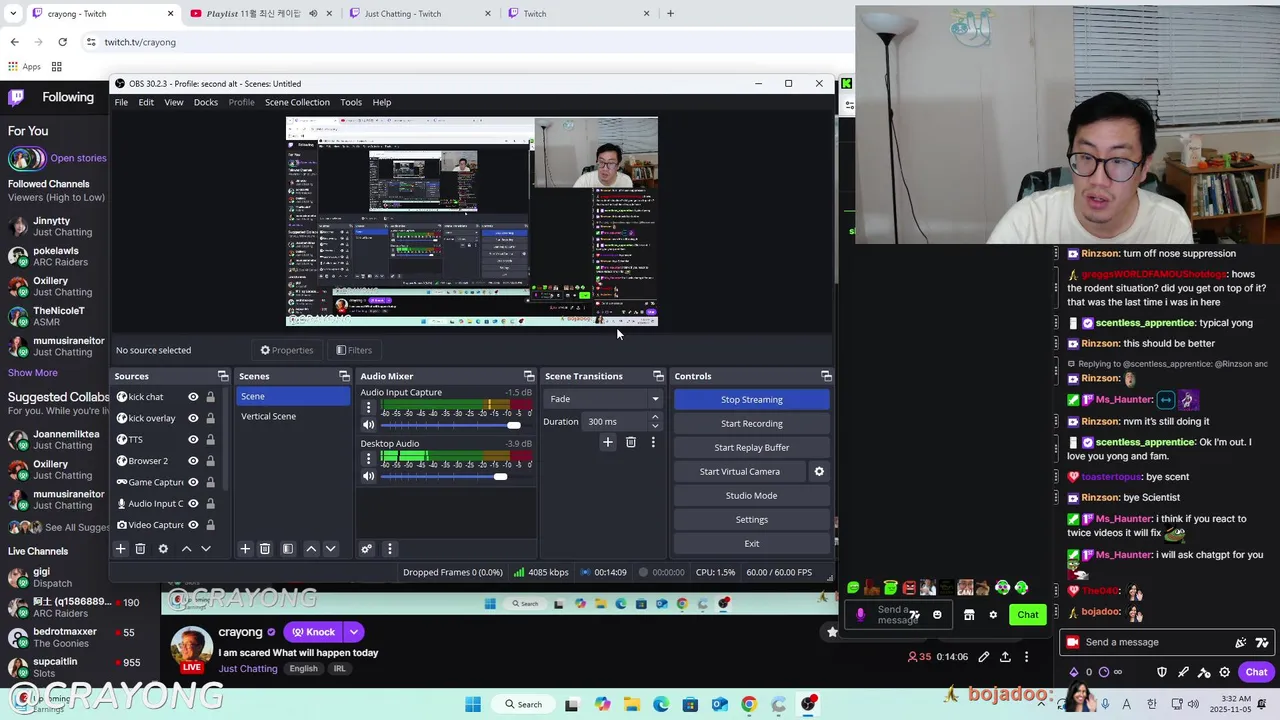The image size is (1280, 720).
Task: Open transition properties three-dot menu
Action: click(653, 442)
